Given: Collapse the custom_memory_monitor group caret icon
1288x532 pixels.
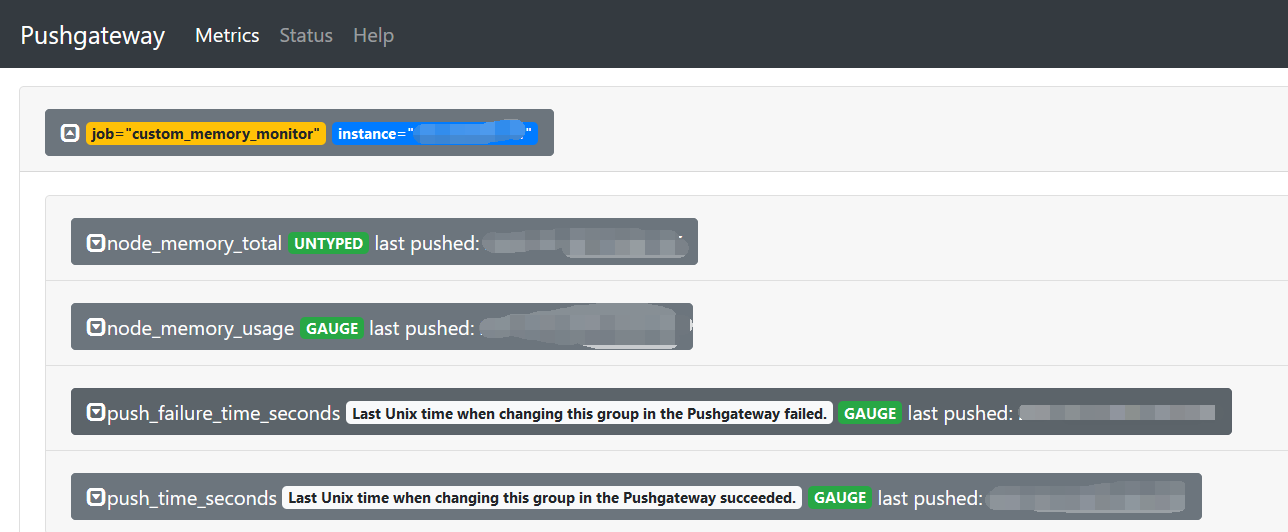Looking at the screenshot, I should tap(70, 133).
